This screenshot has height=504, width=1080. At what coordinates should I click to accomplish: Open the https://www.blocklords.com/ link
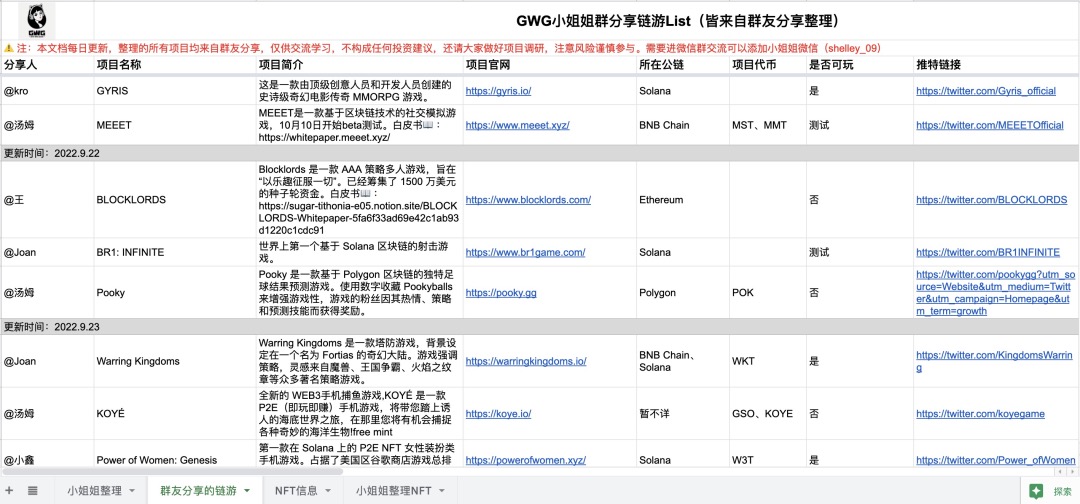528,200
